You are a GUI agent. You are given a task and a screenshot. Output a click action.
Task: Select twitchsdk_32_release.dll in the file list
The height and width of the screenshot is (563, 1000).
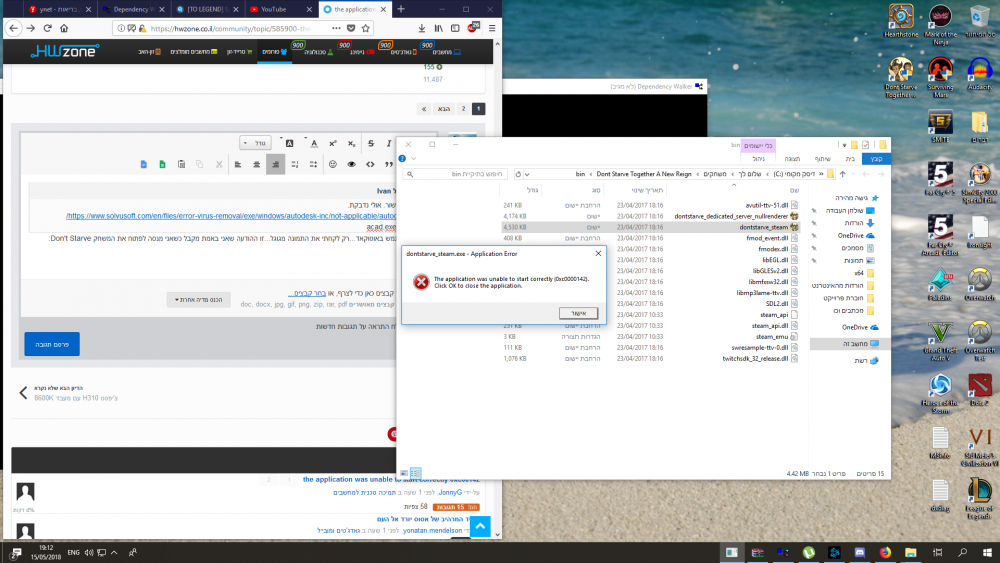click(651, 358)
